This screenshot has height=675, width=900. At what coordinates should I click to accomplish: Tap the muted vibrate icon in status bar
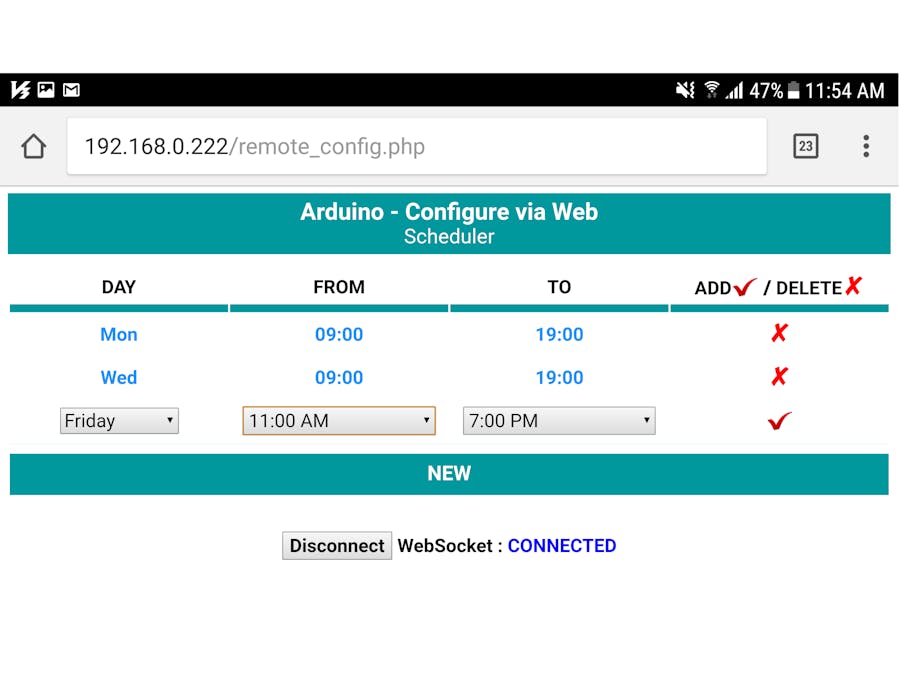(685, 90)
